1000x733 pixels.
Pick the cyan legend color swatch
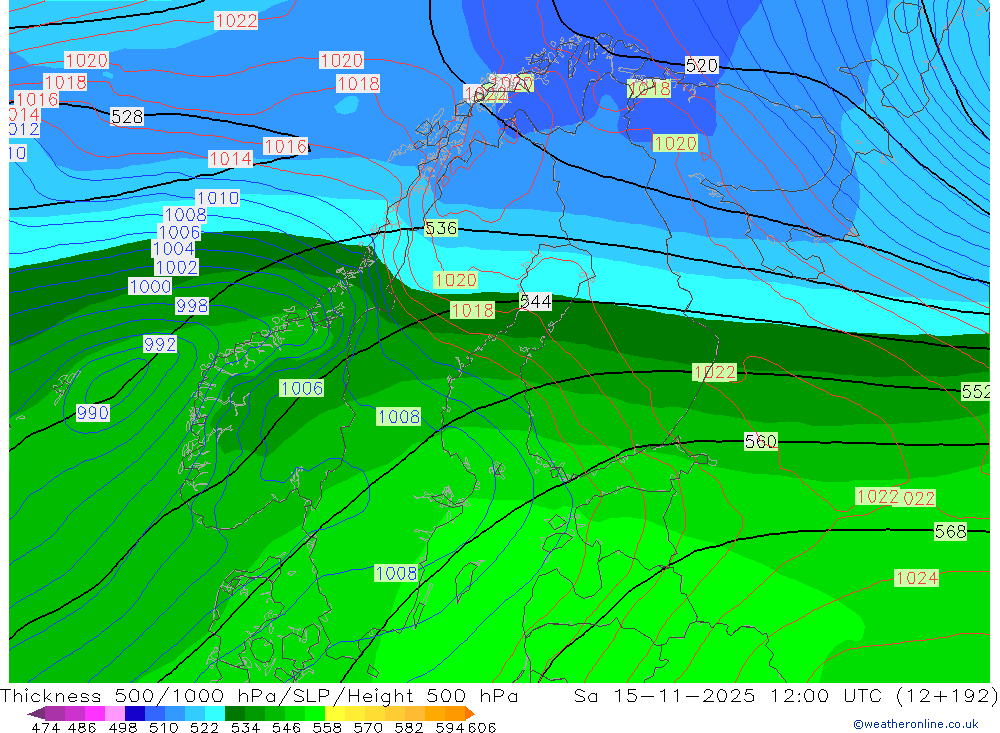point(215,713)
